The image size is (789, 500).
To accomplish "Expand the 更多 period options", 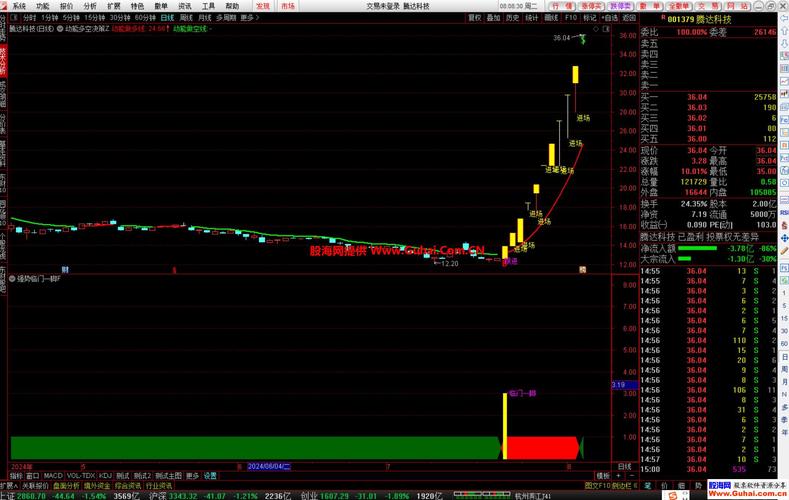I will click(248, 18).
